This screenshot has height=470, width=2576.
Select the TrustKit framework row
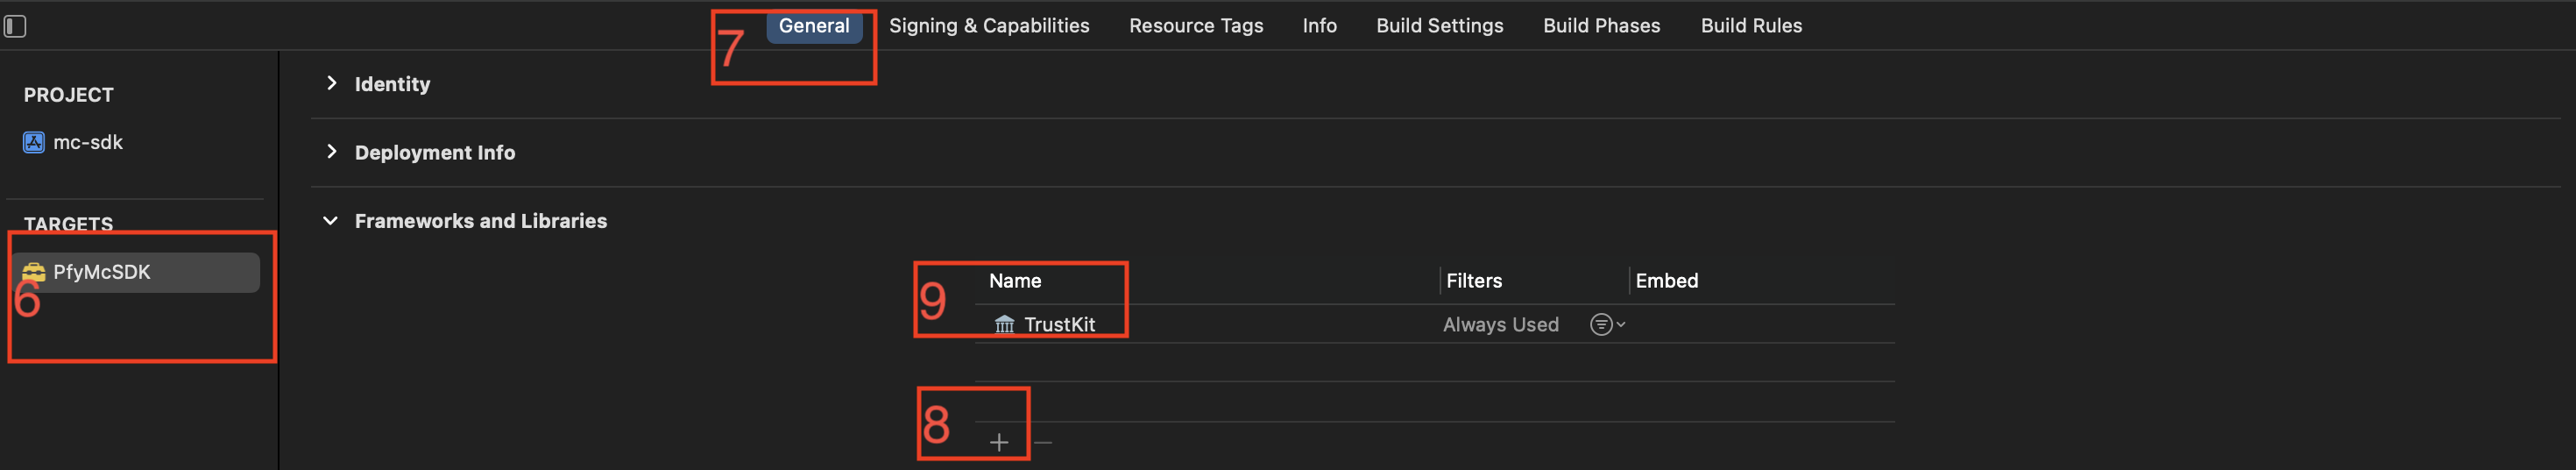1434,324
